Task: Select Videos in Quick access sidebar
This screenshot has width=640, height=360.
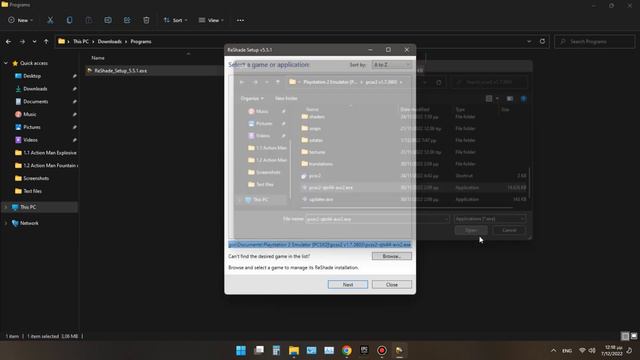Action: (x=30, y=140)
